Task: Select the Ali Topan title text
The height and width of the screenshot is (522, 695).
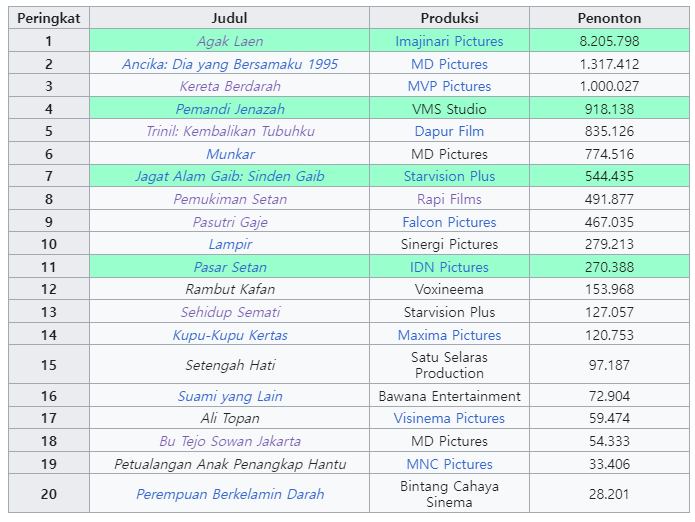Action: click(x=230, y=418)
